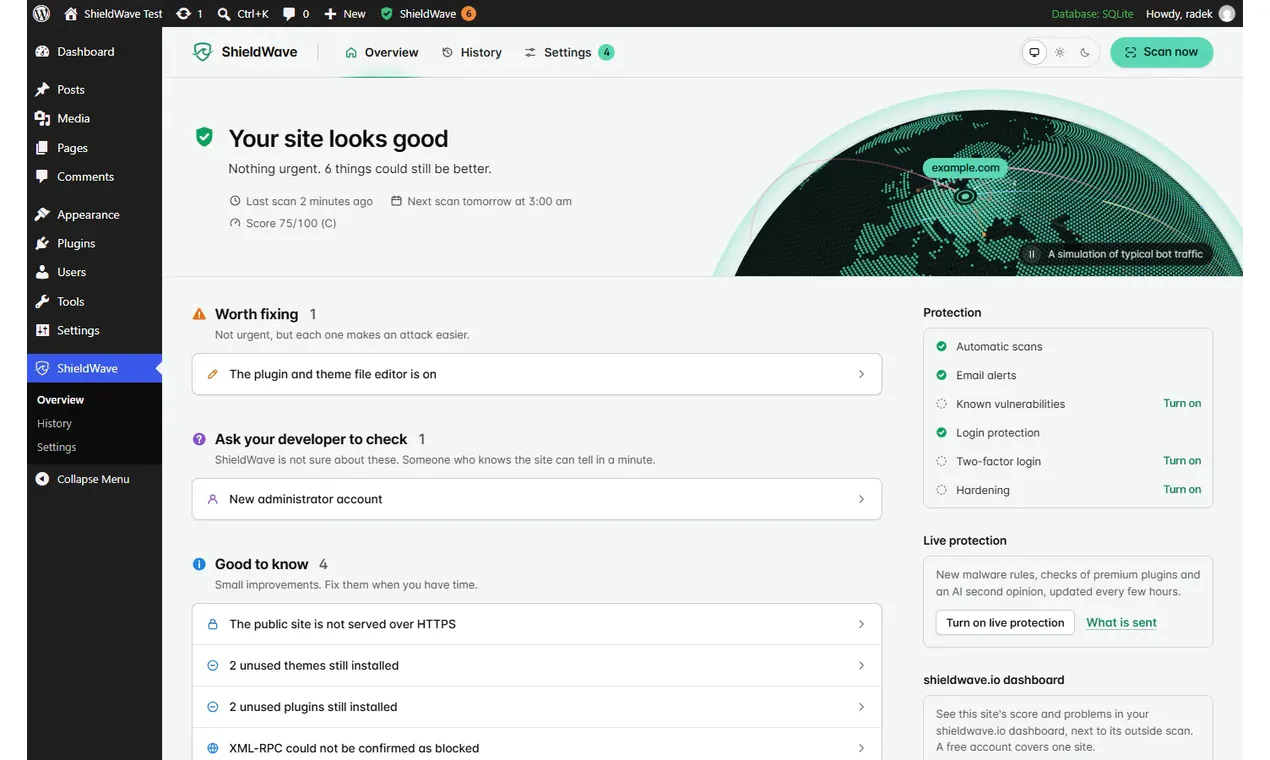Switch to the Overview tab
Viewport: 1270px width, 760px height.
[x=381, y=52]
